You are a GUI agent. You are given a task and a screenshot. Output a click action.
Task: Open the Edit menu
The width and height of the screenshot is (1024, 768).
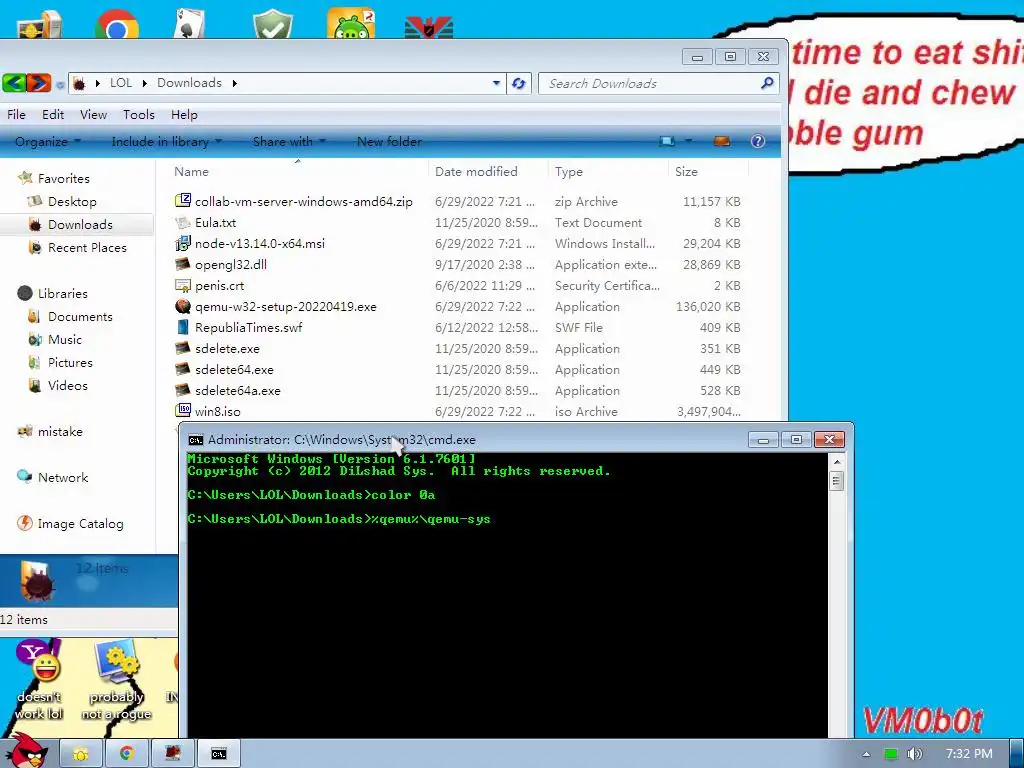(x=53, y=114)
